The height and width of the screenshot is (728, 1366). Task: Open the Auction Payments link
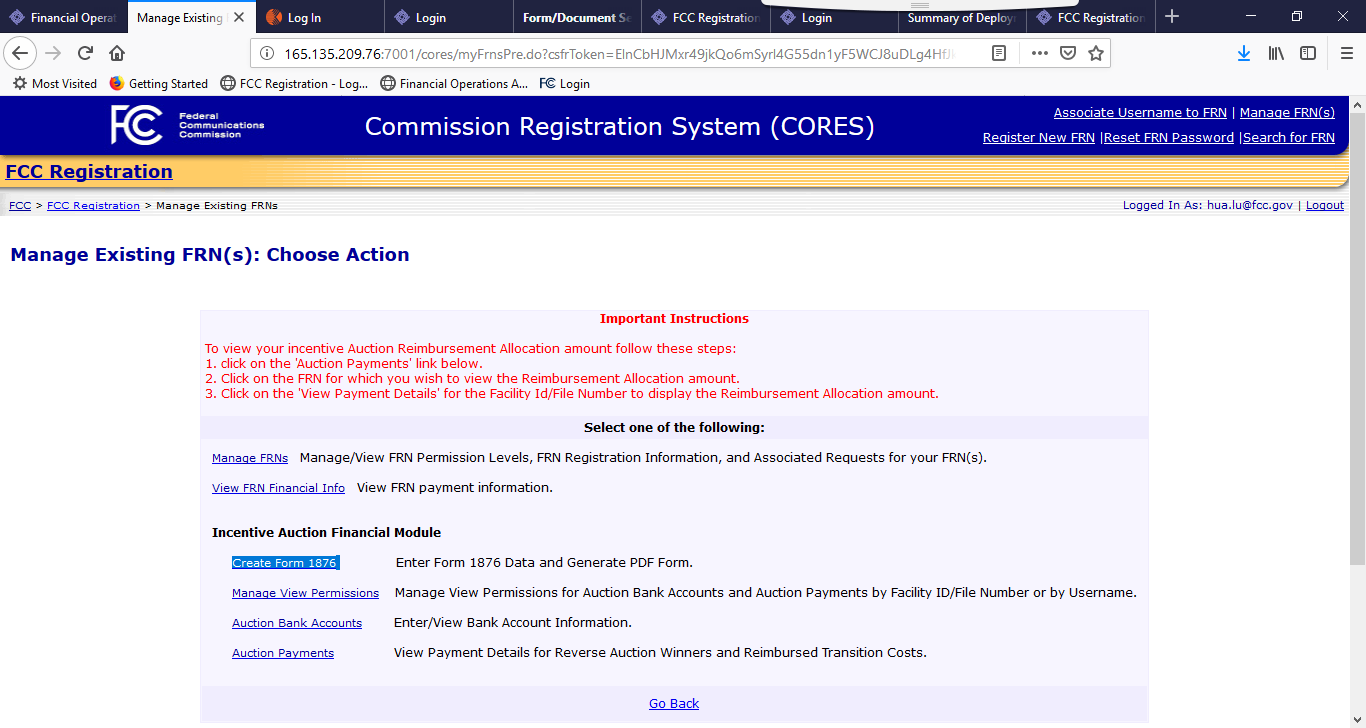283,653
